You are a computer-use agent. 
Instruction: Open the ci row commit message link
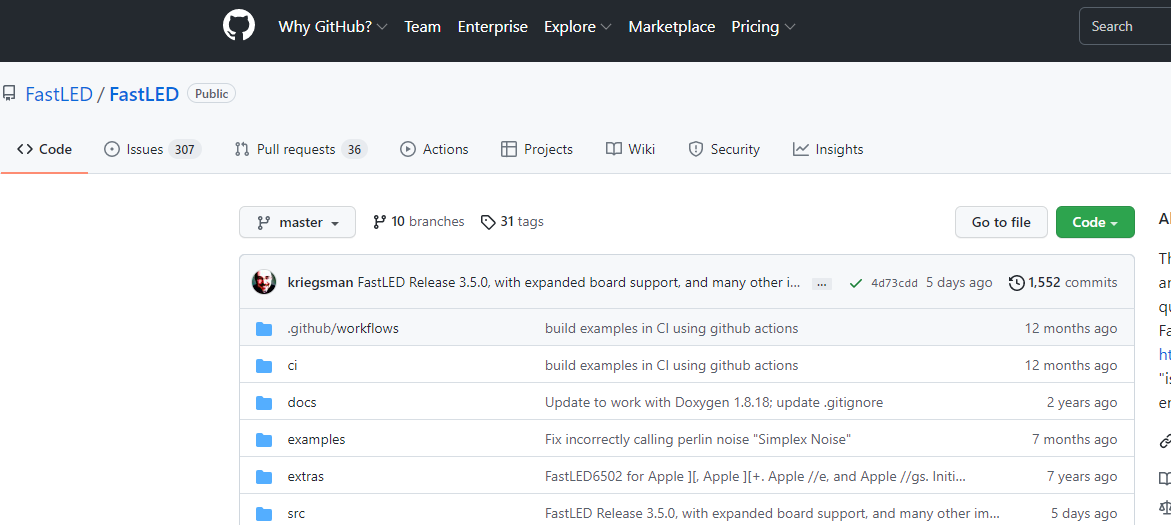pyautogui.click(x=671, y=366)
